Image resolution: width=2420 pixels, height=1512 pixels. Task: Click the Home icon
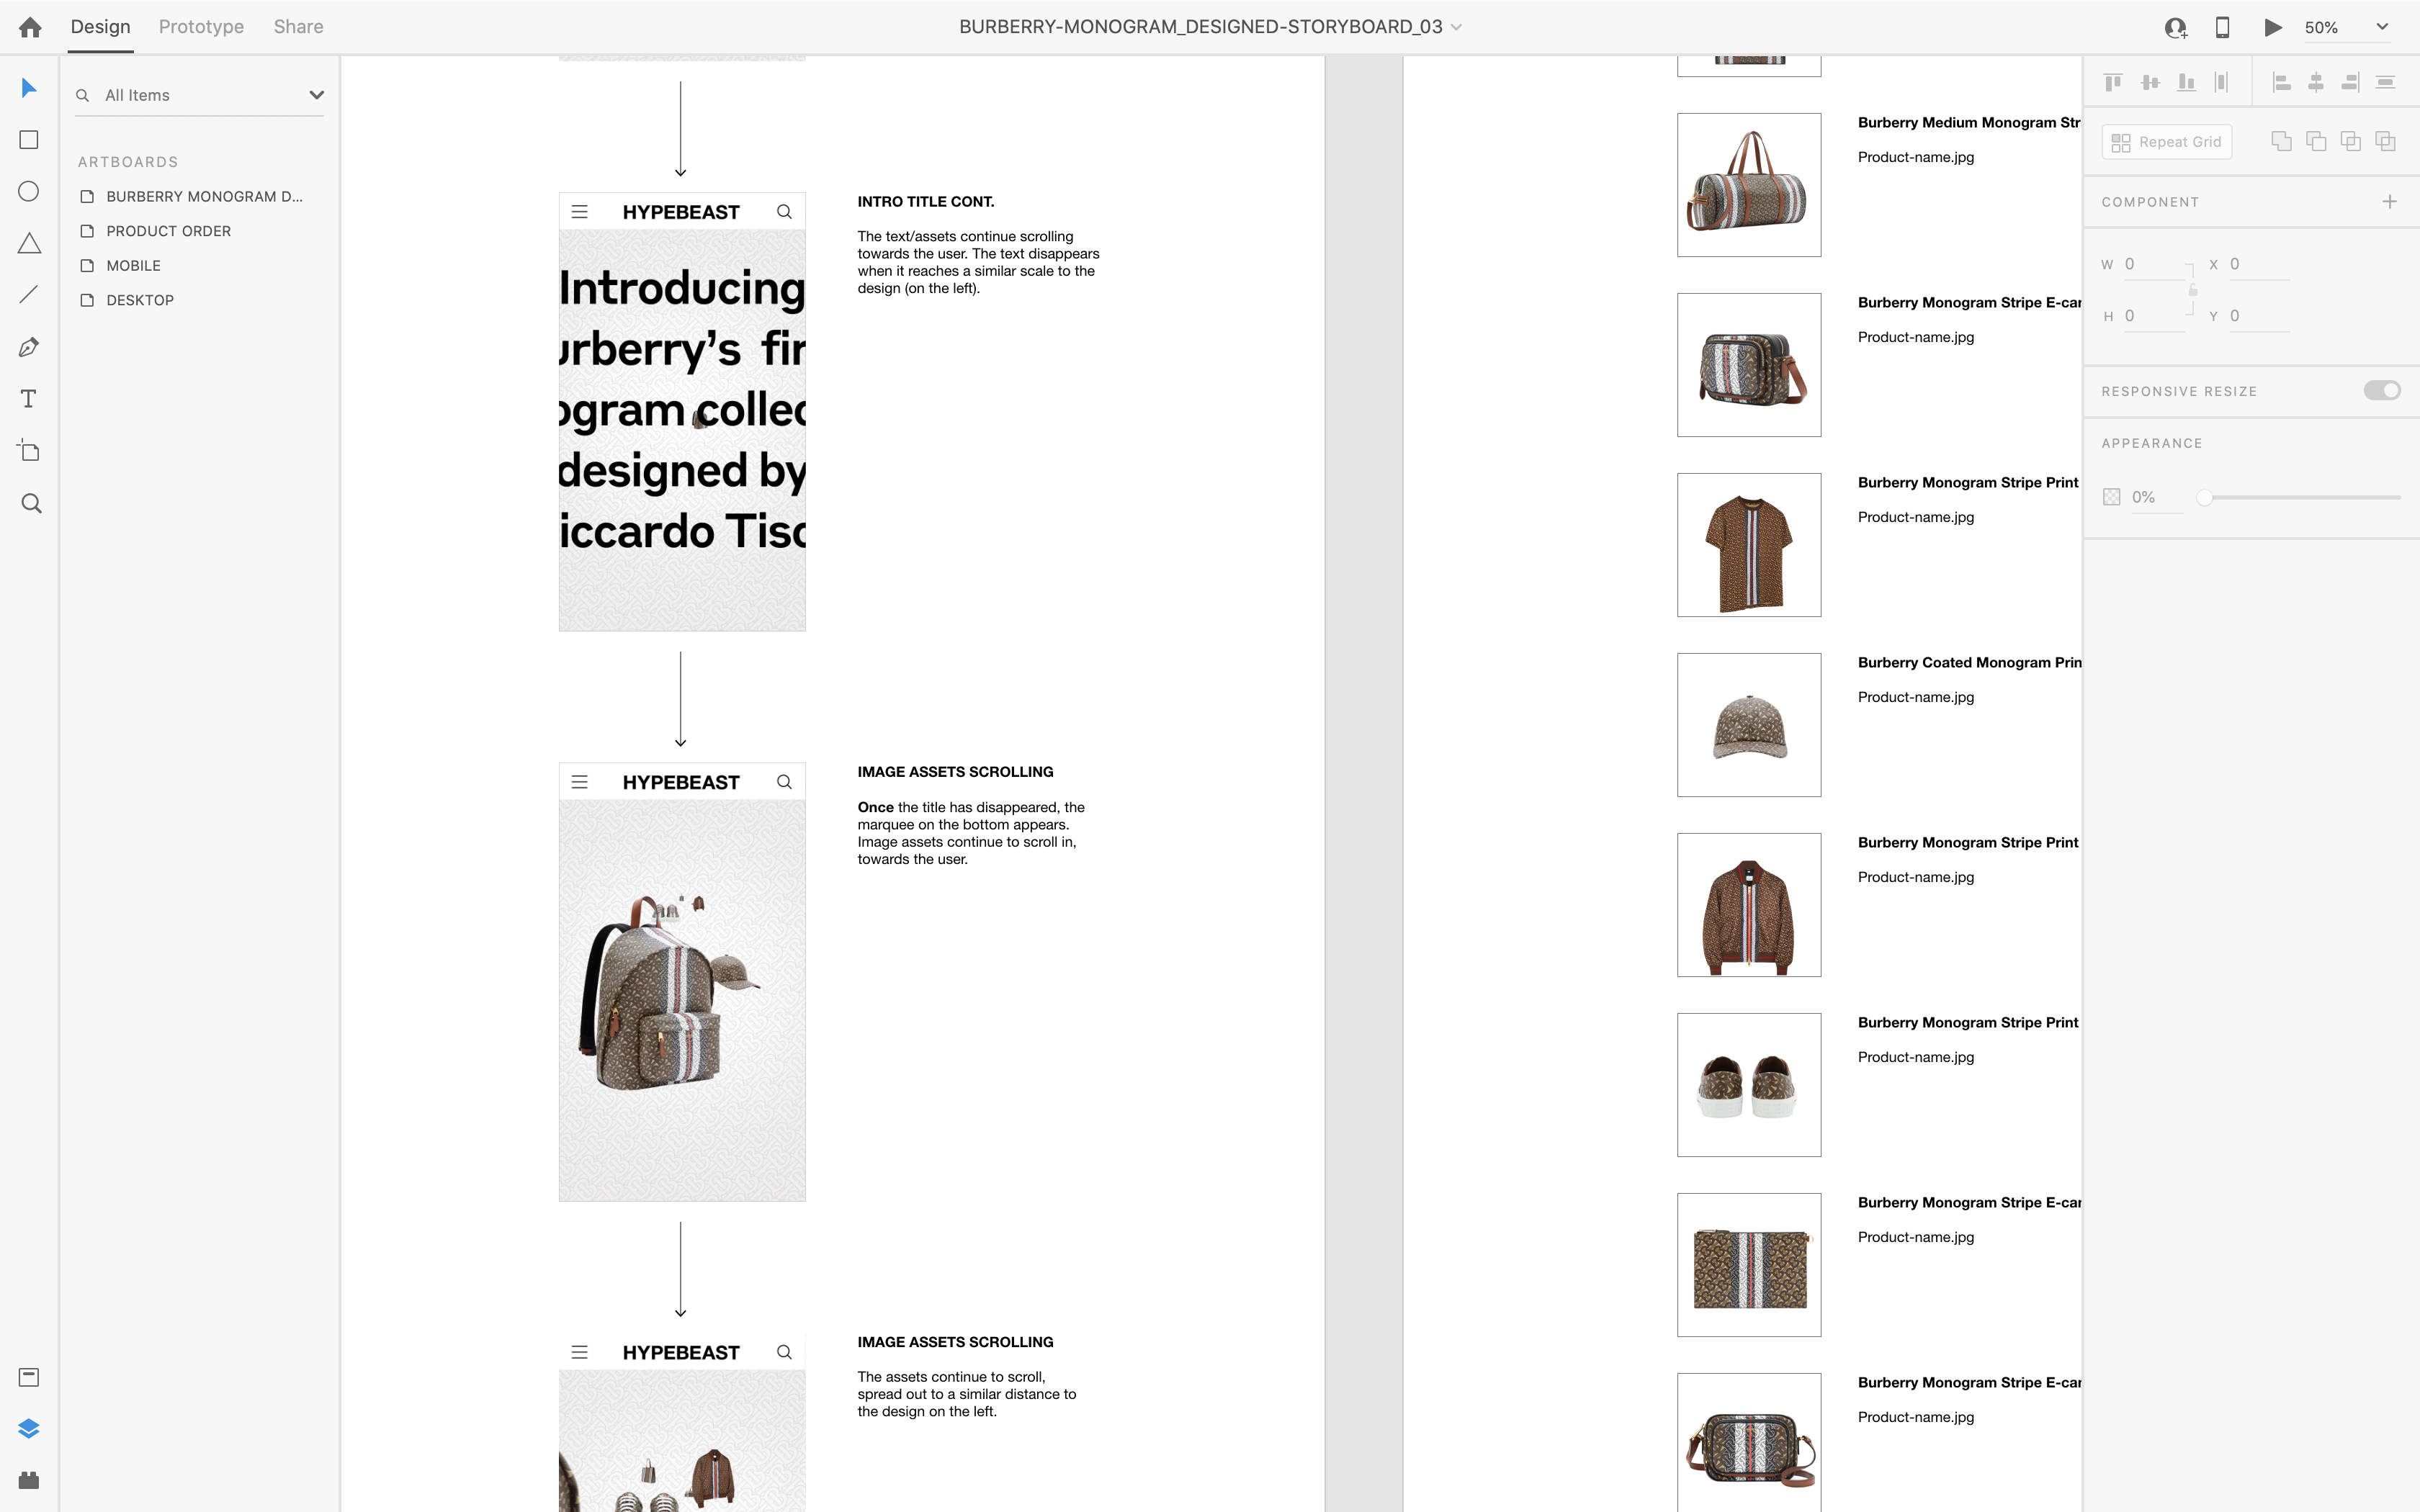30,27
